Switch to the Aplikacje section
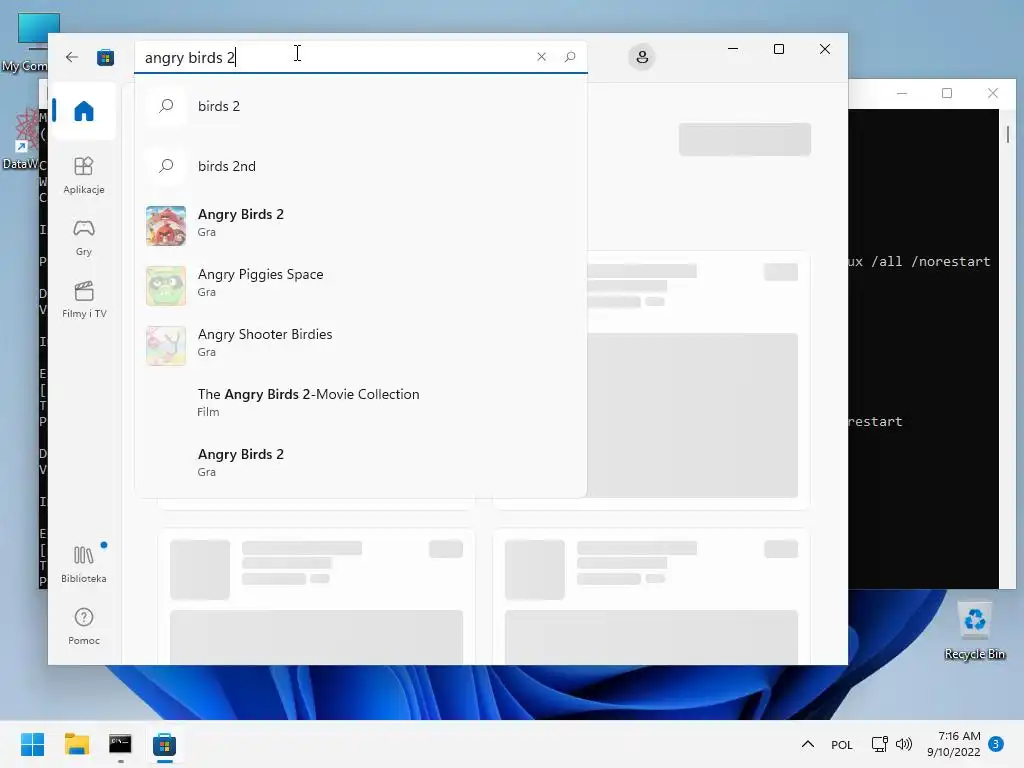The width and height of the screenshot is (1024, 768). (x=84, y=175)
